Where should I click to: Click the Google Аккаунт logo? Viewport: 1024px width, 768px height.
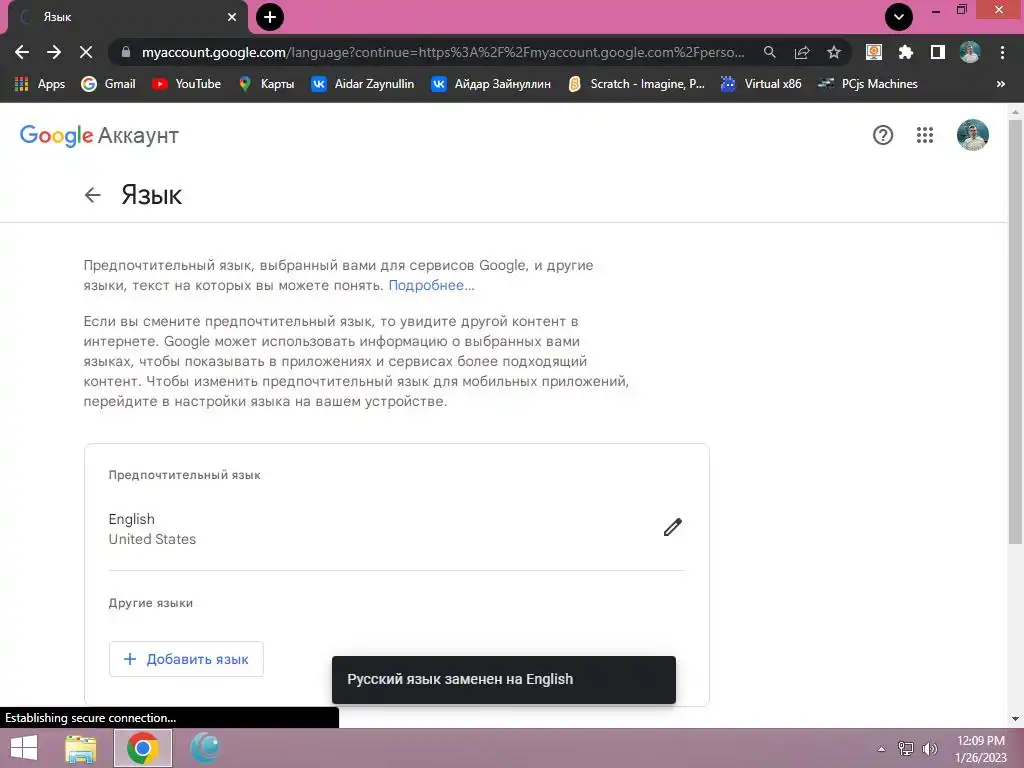click(x=99, y=135)
